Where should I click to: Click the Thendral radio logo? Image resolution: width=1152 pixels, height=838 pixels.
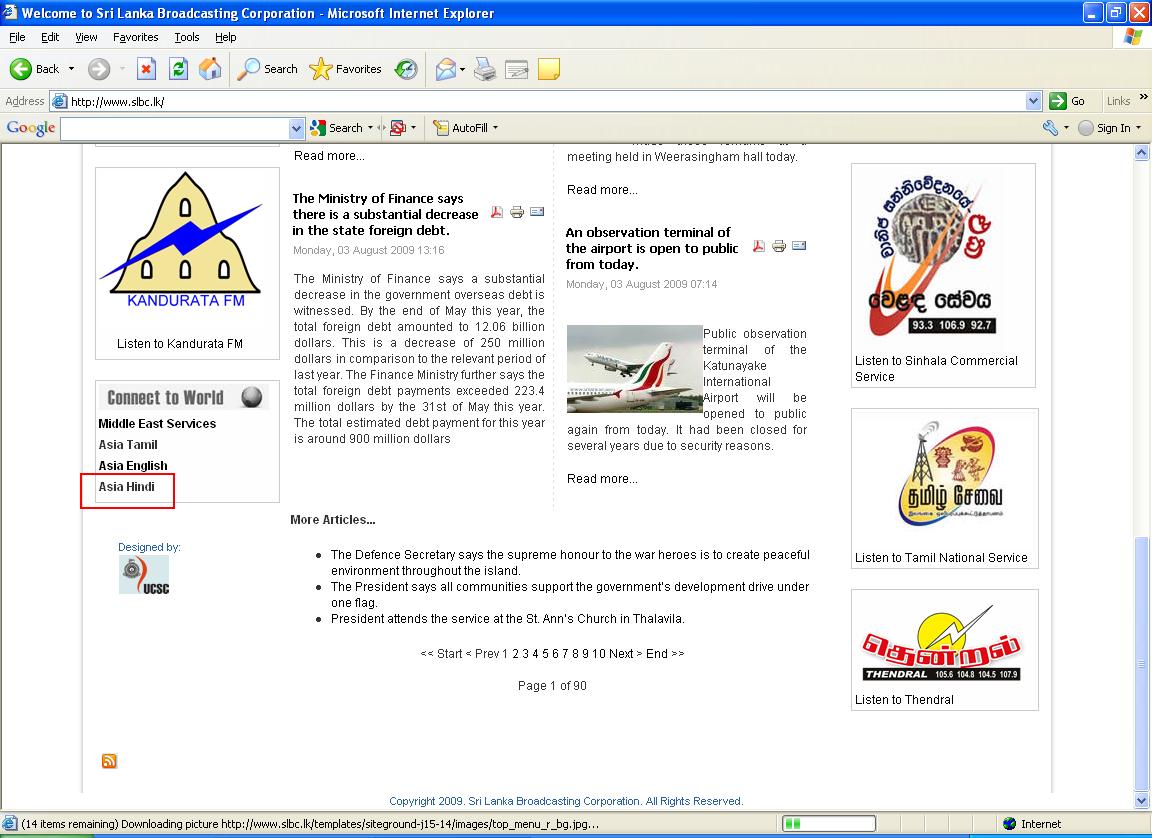pyautogui.click(x=941, y=644)
